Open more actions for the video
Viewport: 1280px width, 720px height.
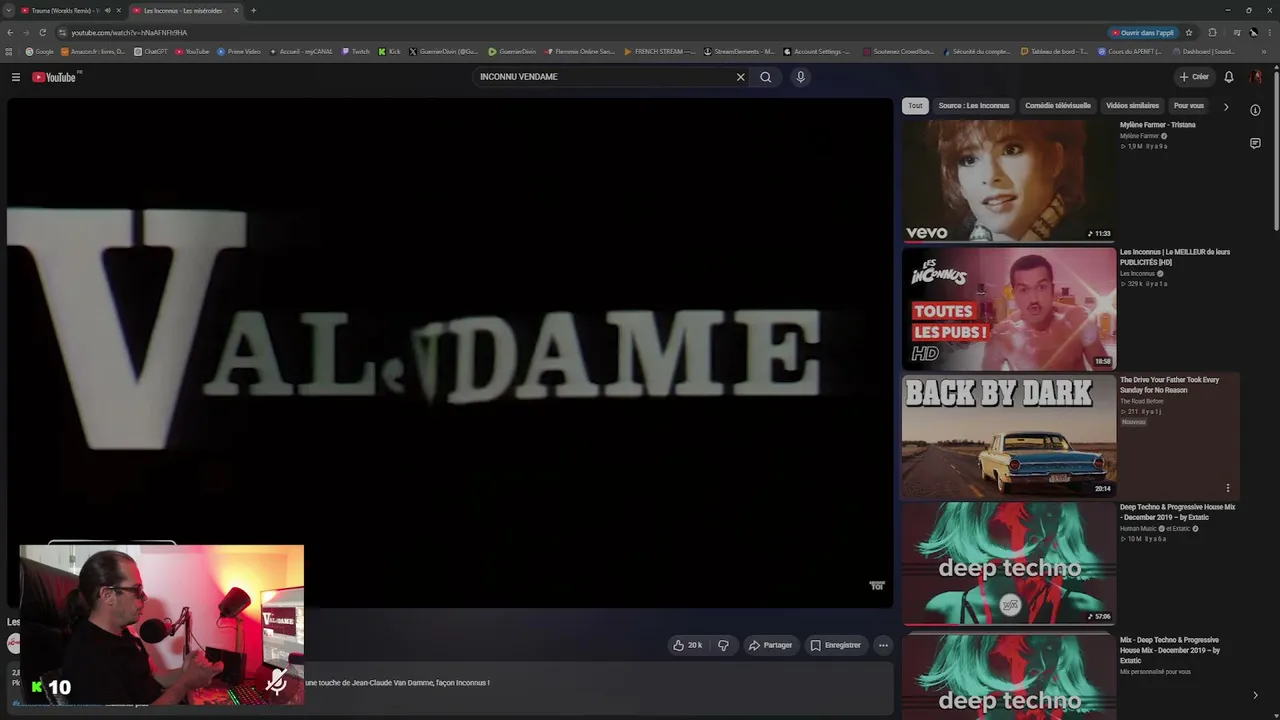point(883,645)
